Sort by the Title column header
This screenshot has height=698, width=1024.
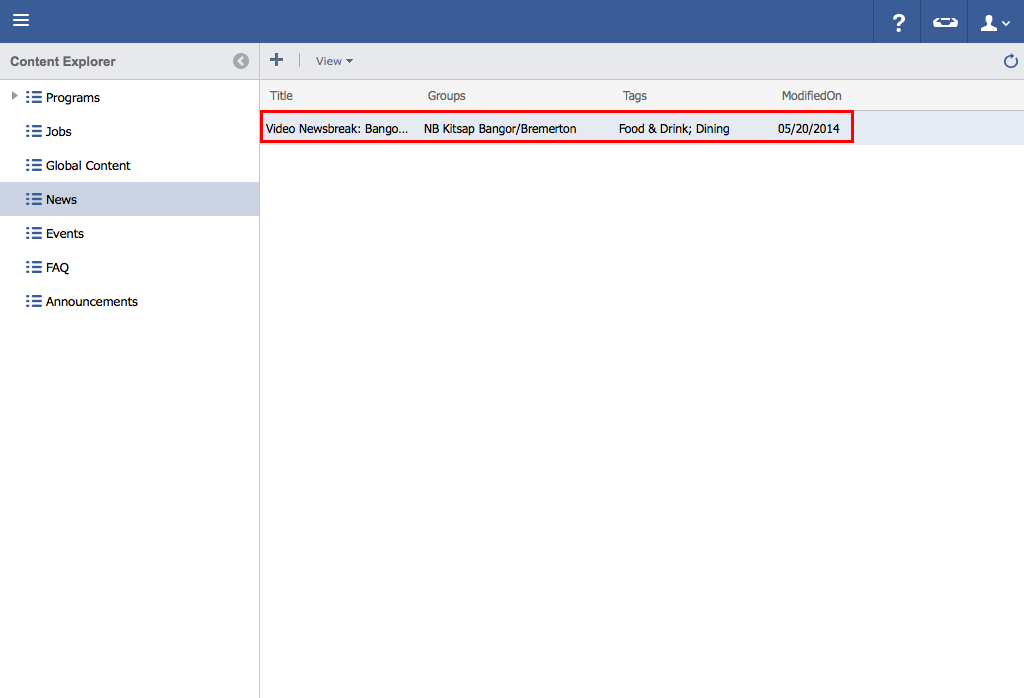(x=282, y=96)
